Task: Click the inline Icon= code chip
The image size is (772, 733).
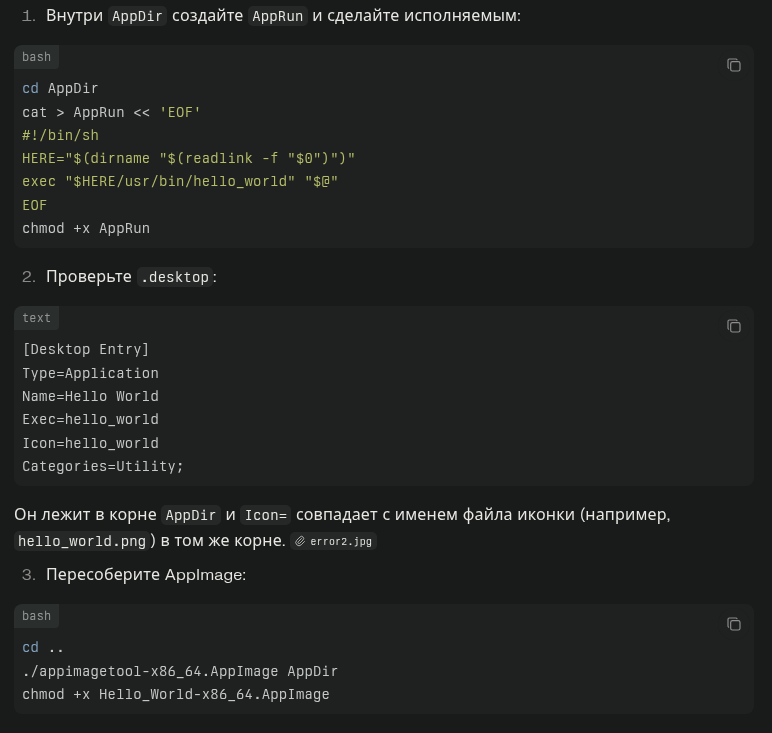Action: tap(266, 515)
